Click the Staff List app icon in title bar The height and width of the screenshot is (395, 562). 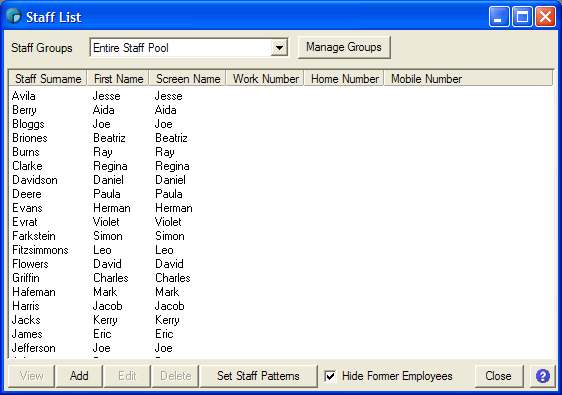pos(14,16)
